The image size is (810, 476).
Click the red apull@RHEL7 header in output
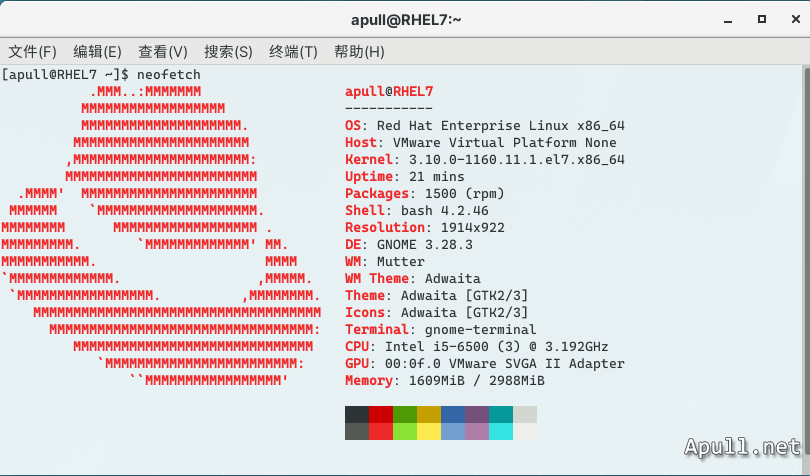[x=389, y=91]
